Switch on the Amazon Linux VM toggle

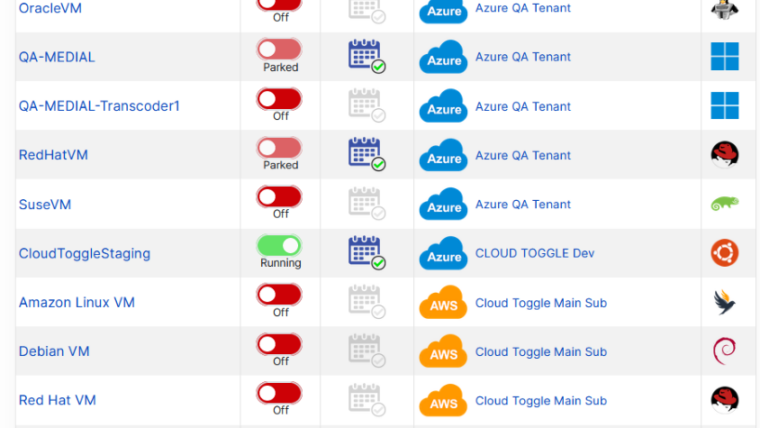(x=280, y=294)
